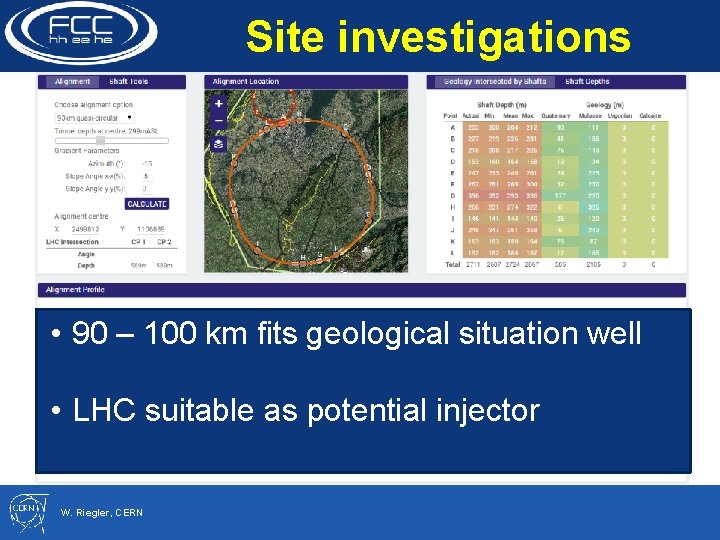Click point A row label in table

(x=453, y=127)
